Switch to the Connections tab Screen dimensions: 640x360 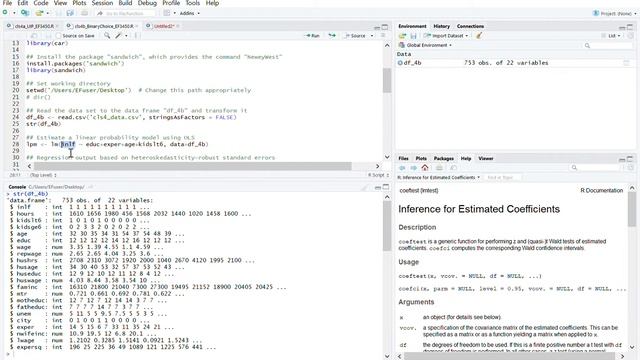point(470,26)
